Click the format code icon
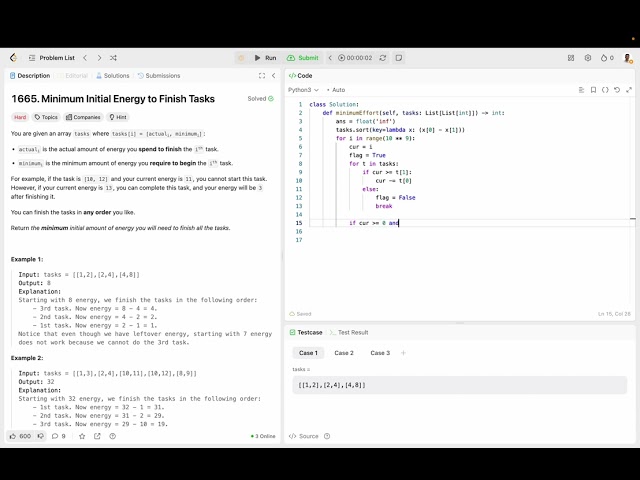640x480 pixels. pos(581,90)
